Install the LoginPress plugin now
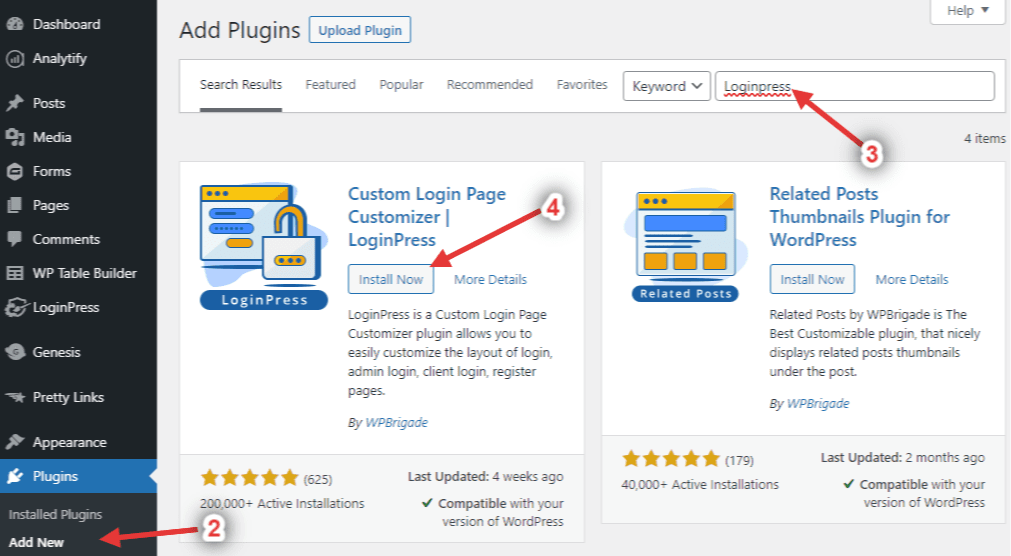 coord(391,279)
